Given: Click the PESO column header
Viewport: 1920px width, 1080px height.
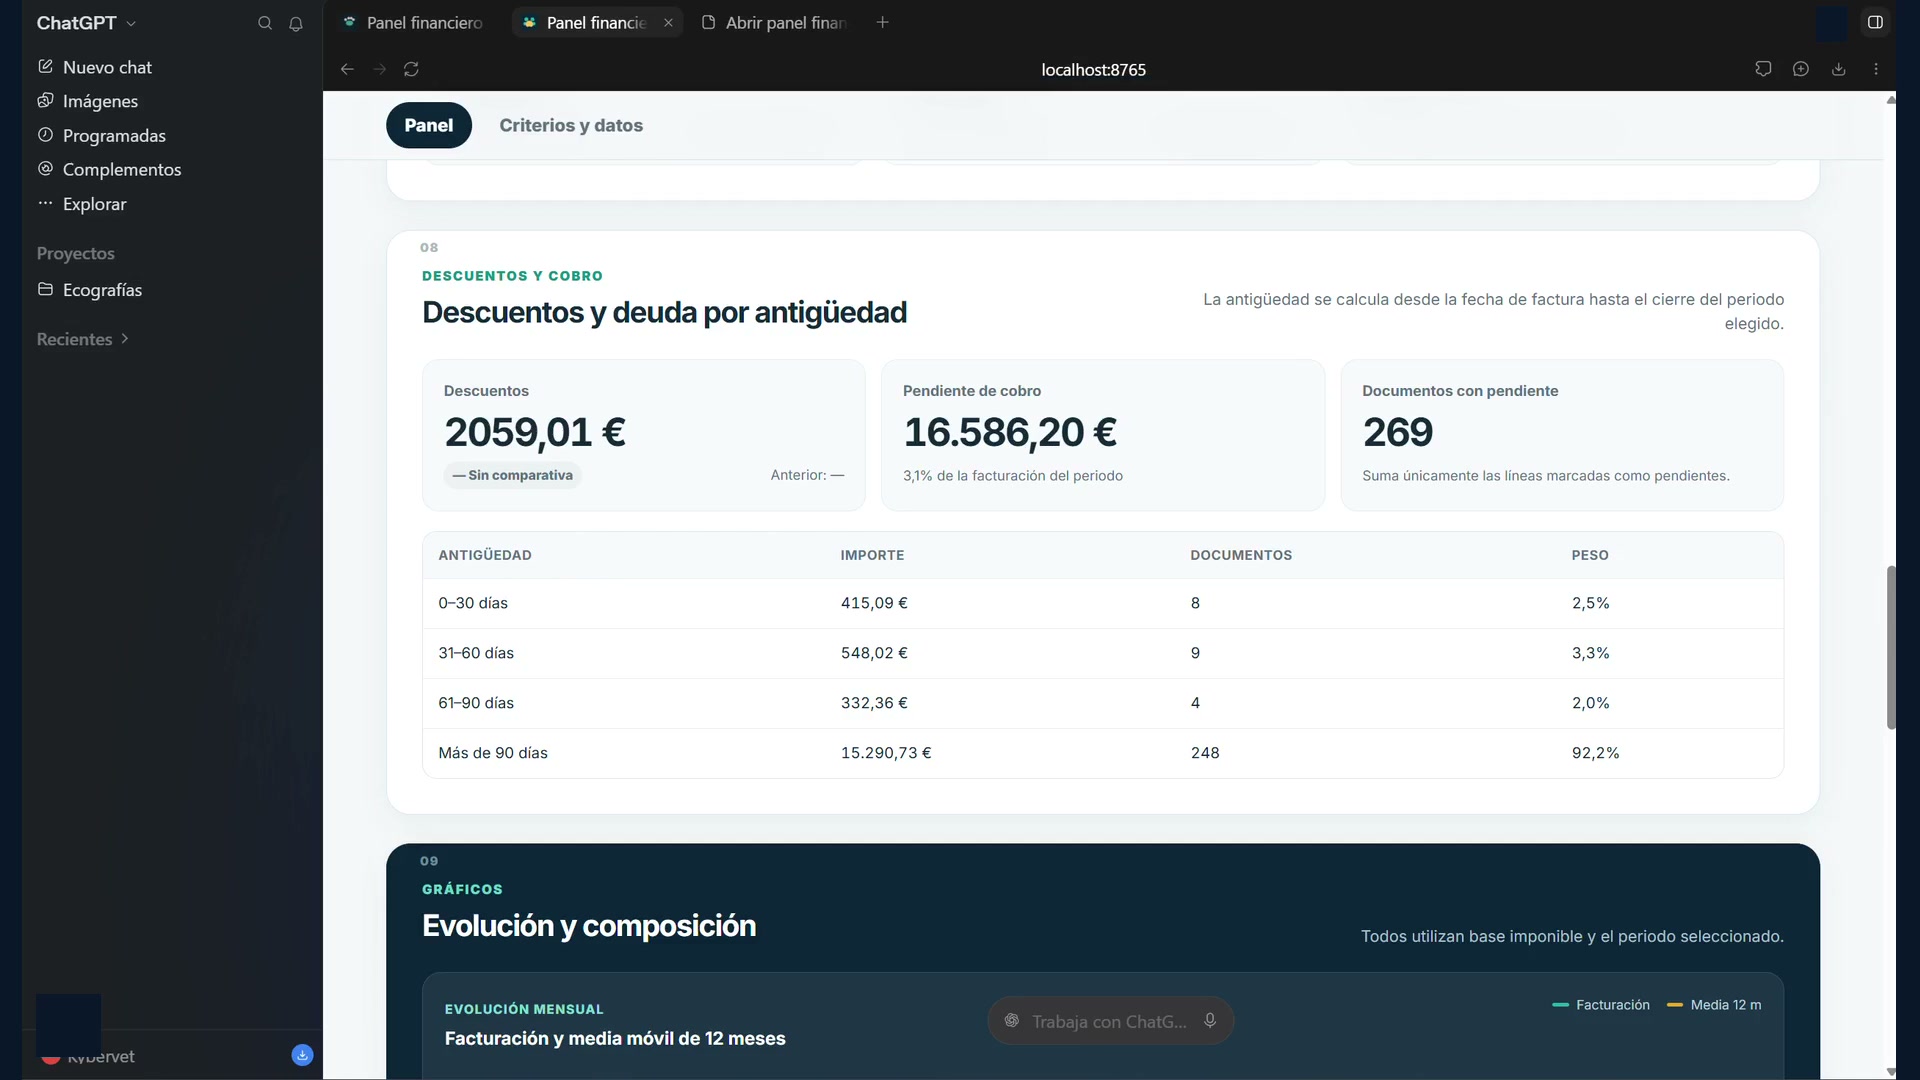Looking at the screenshot, I should [1590, 555].
